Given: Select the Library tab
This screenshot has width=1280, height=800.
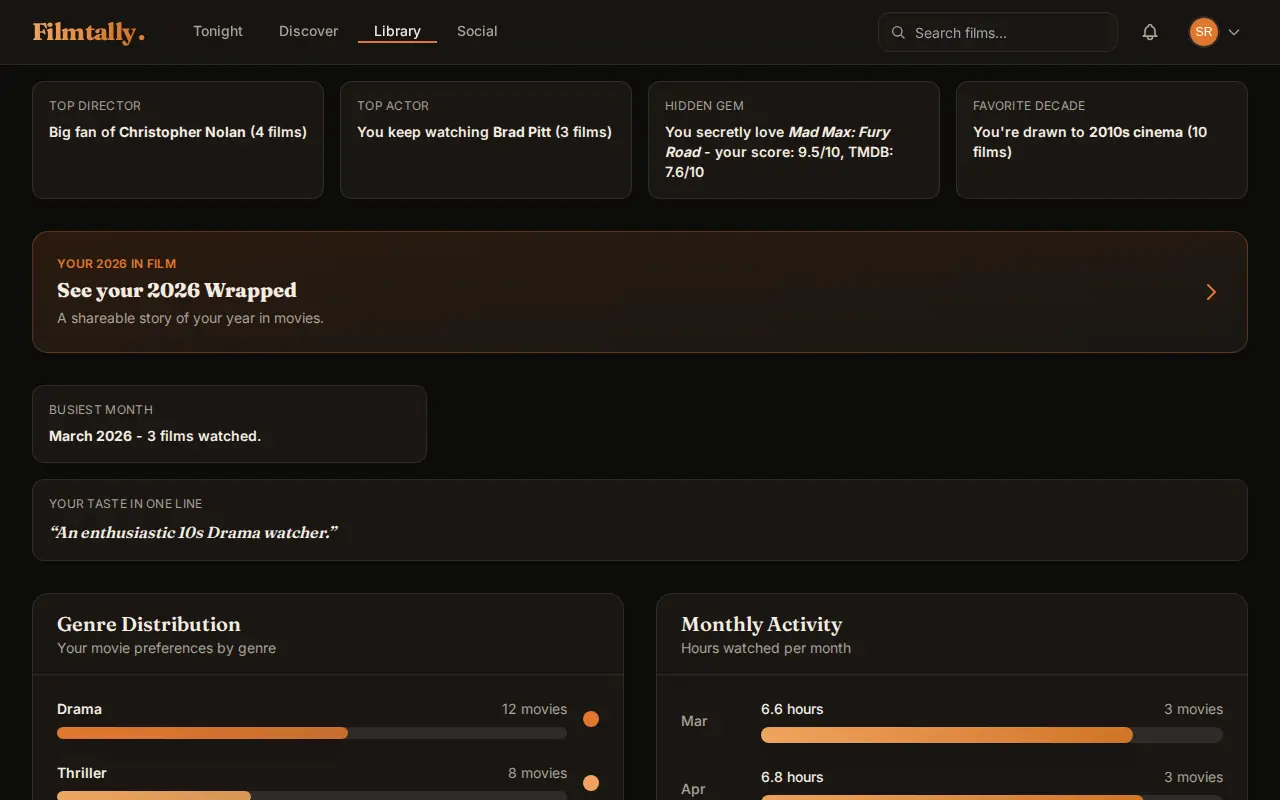Looking at the screenshot, I should coord(397,31).
